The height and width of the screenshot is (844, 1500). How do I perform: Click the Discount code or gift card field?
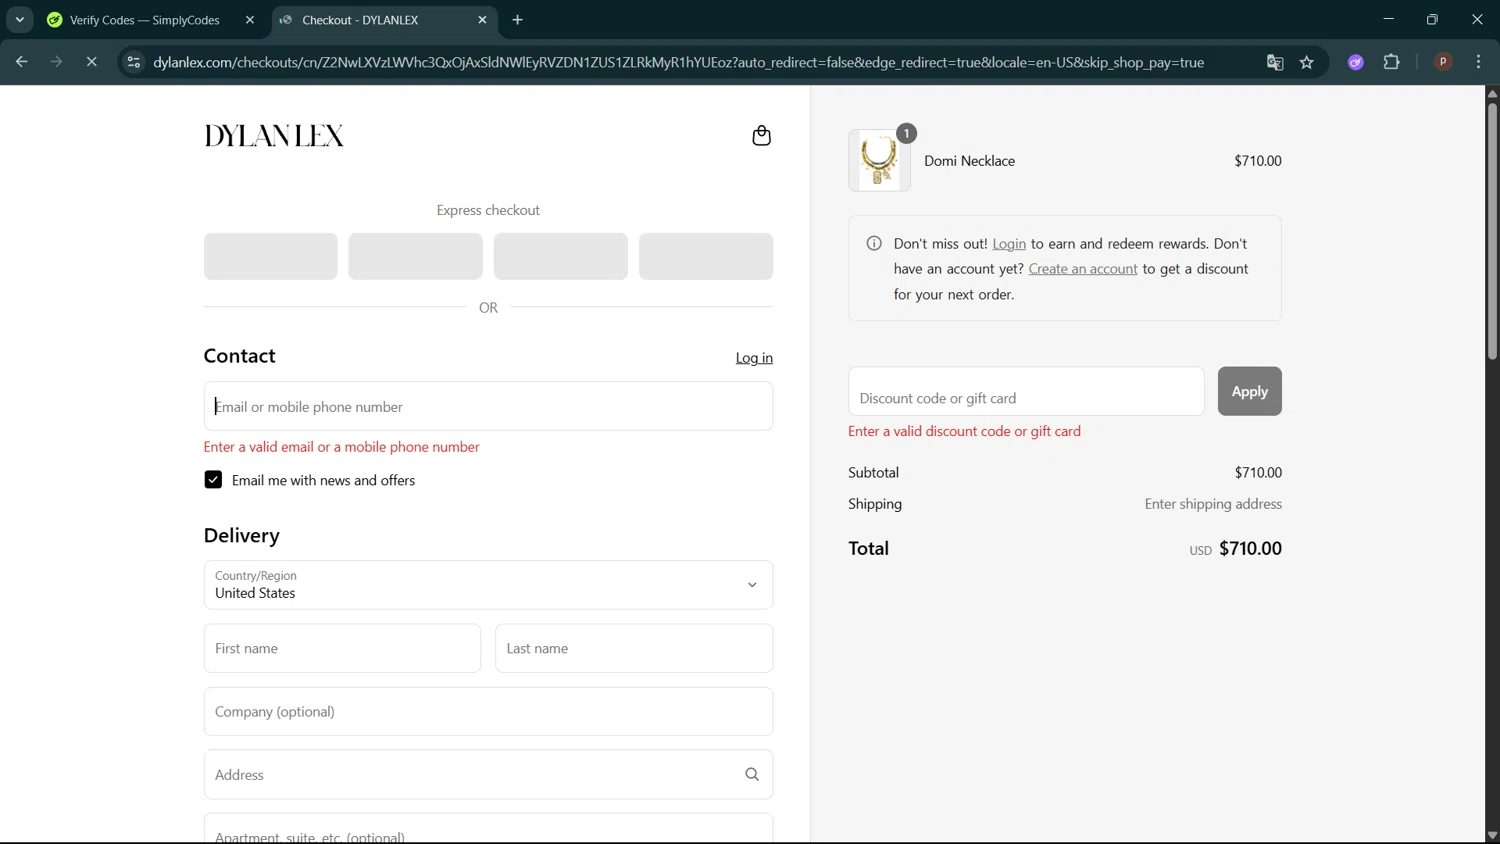point(1026,391)
